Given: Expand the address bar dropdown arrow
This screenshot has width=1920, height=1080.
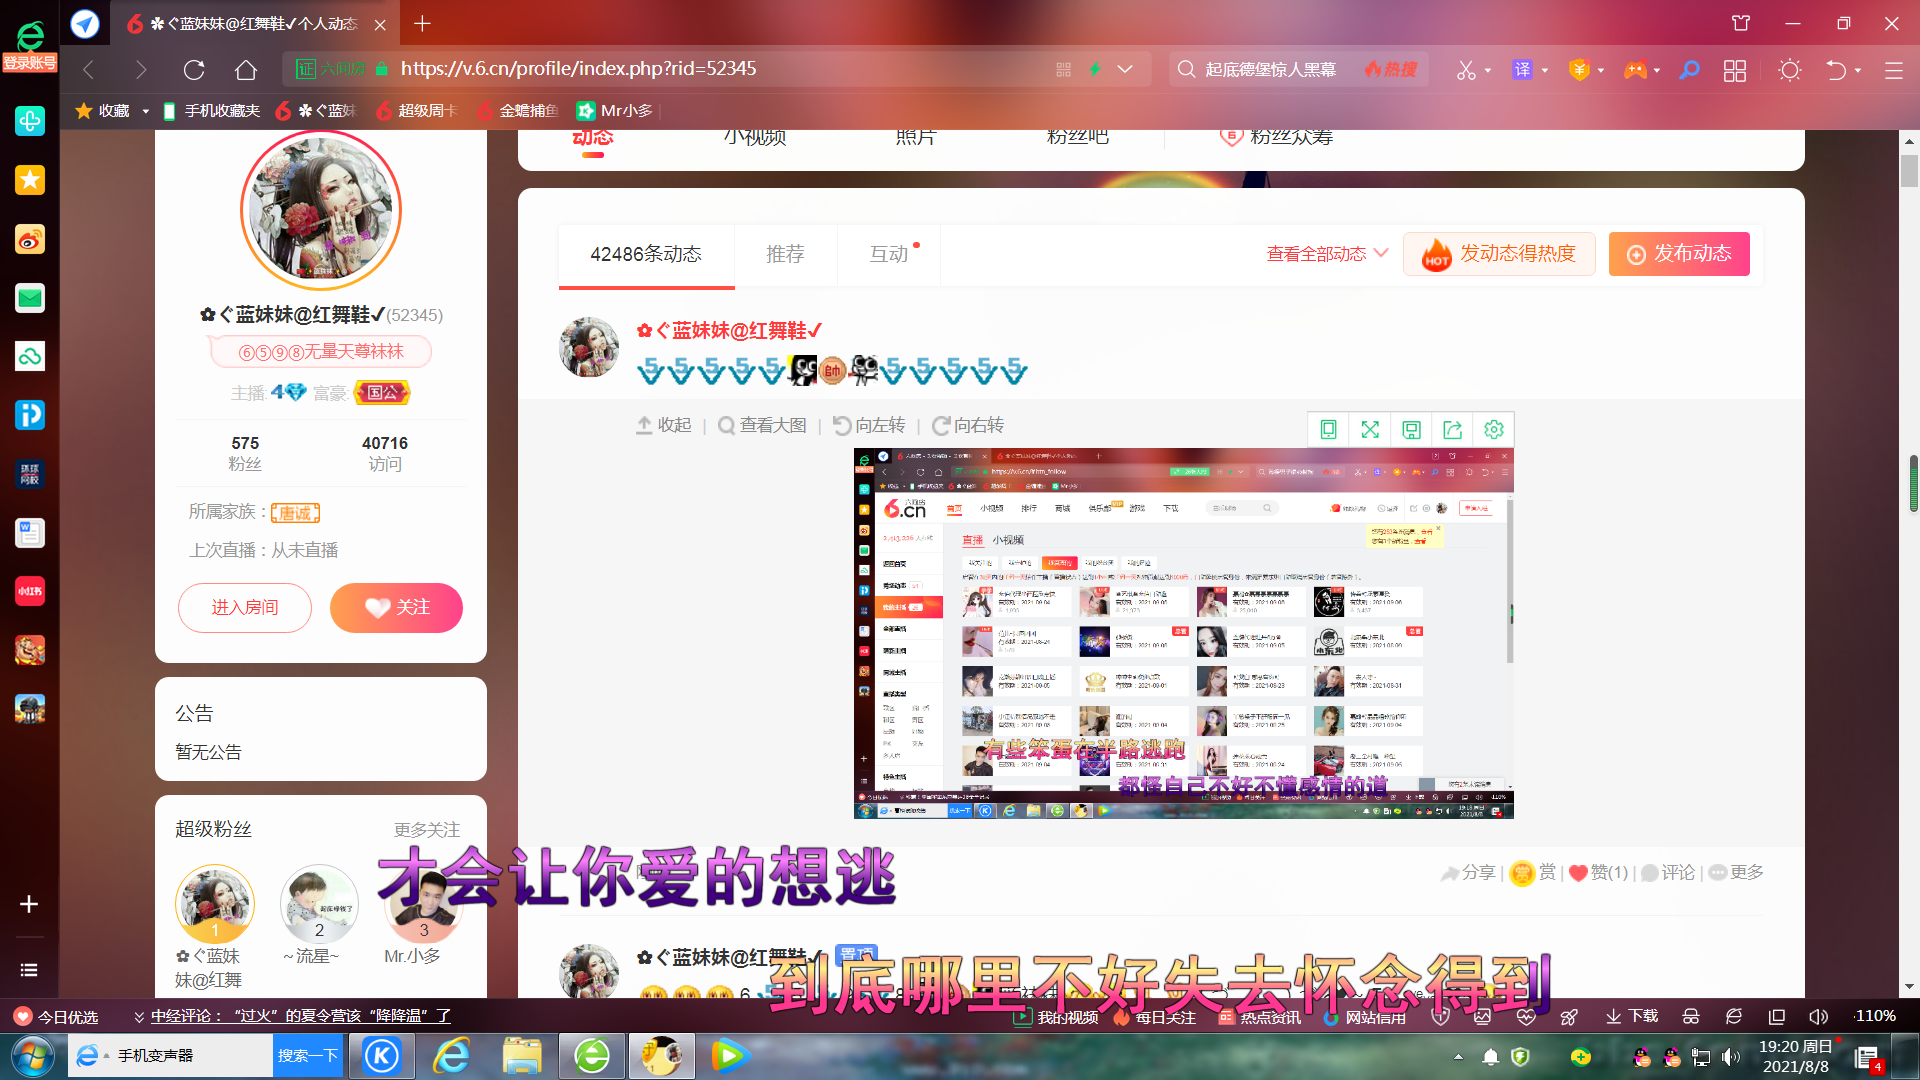Looking at the screenshot, I should coord(1125,69).
